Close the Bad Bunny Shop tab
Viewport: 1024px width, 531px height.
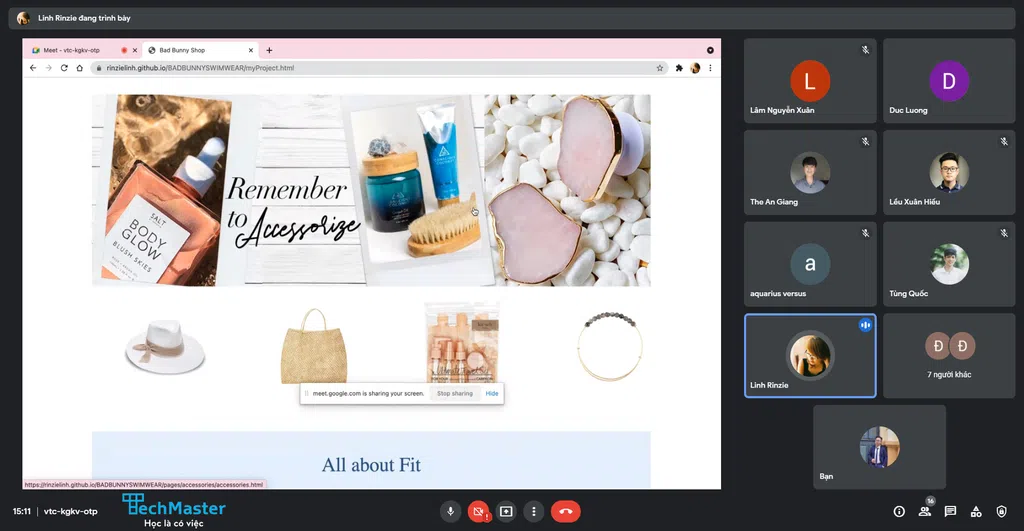click(x=250, y=50)
